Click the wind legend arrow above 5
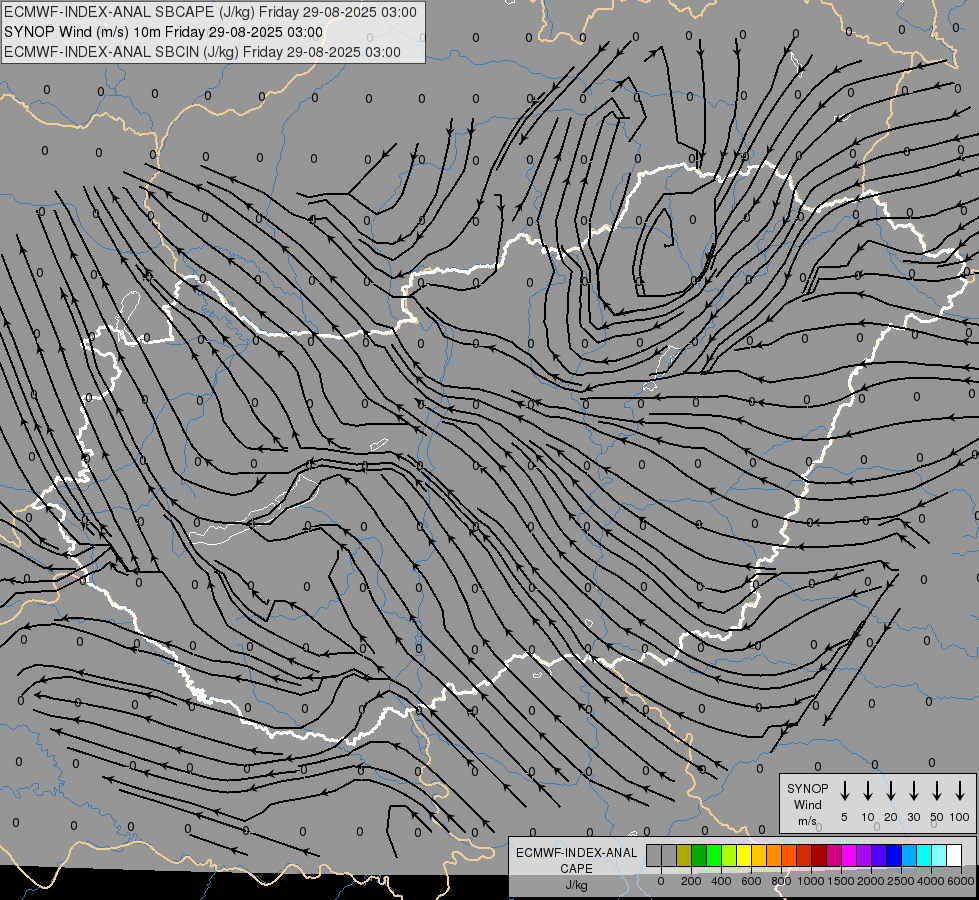The height and width of the screenshot is (900, 979). (845, 791)
